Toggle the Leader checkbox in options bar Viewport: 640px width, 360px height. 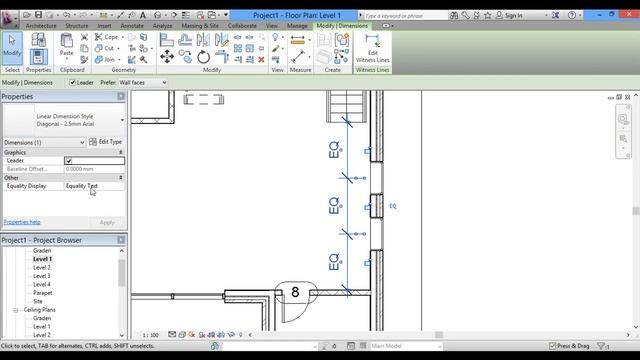click(73, 83)
